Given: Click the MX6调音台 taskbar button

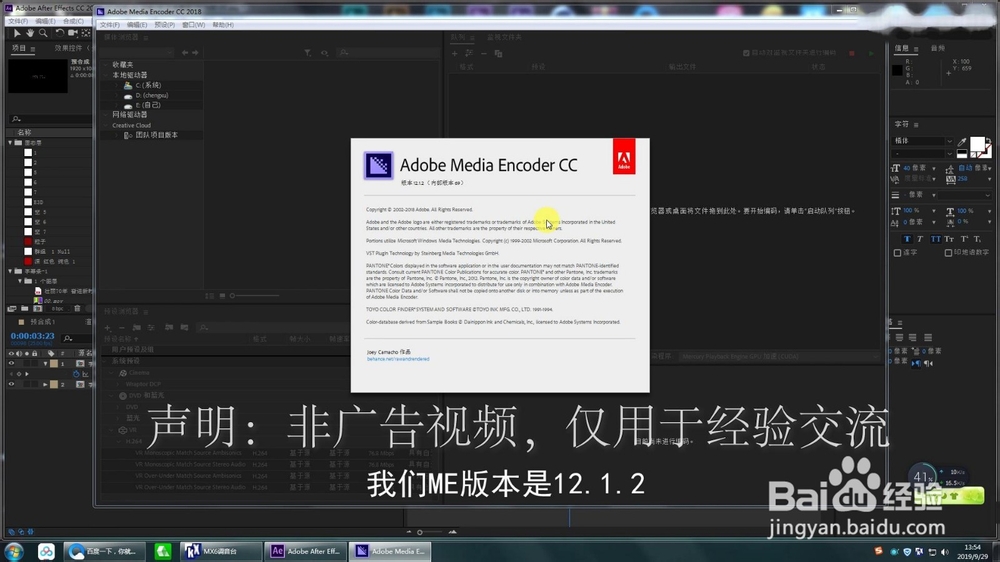Looking at the screenshot, I should [221, 551].
